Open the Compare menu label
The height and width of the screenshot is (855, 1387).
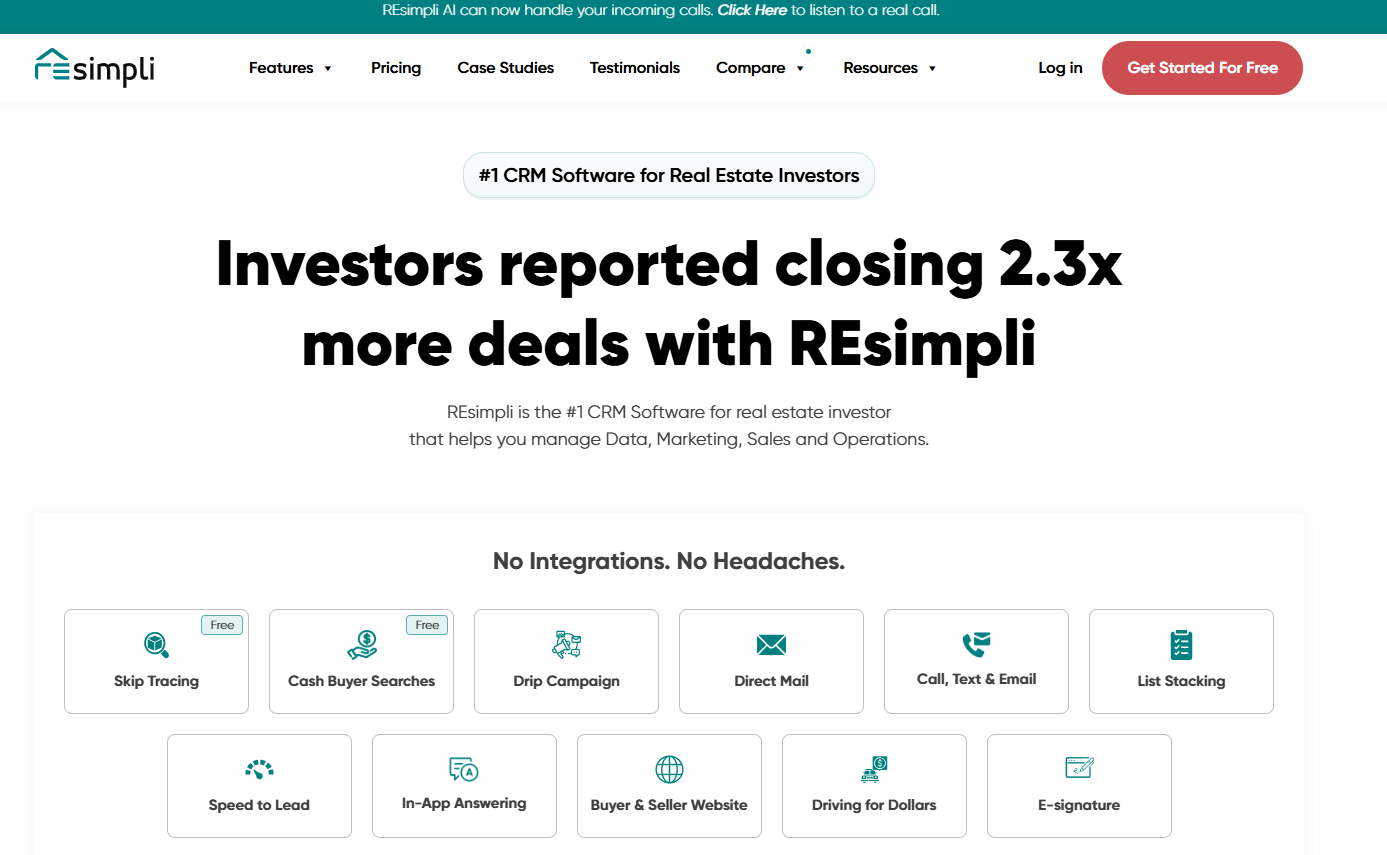(751, 68)
